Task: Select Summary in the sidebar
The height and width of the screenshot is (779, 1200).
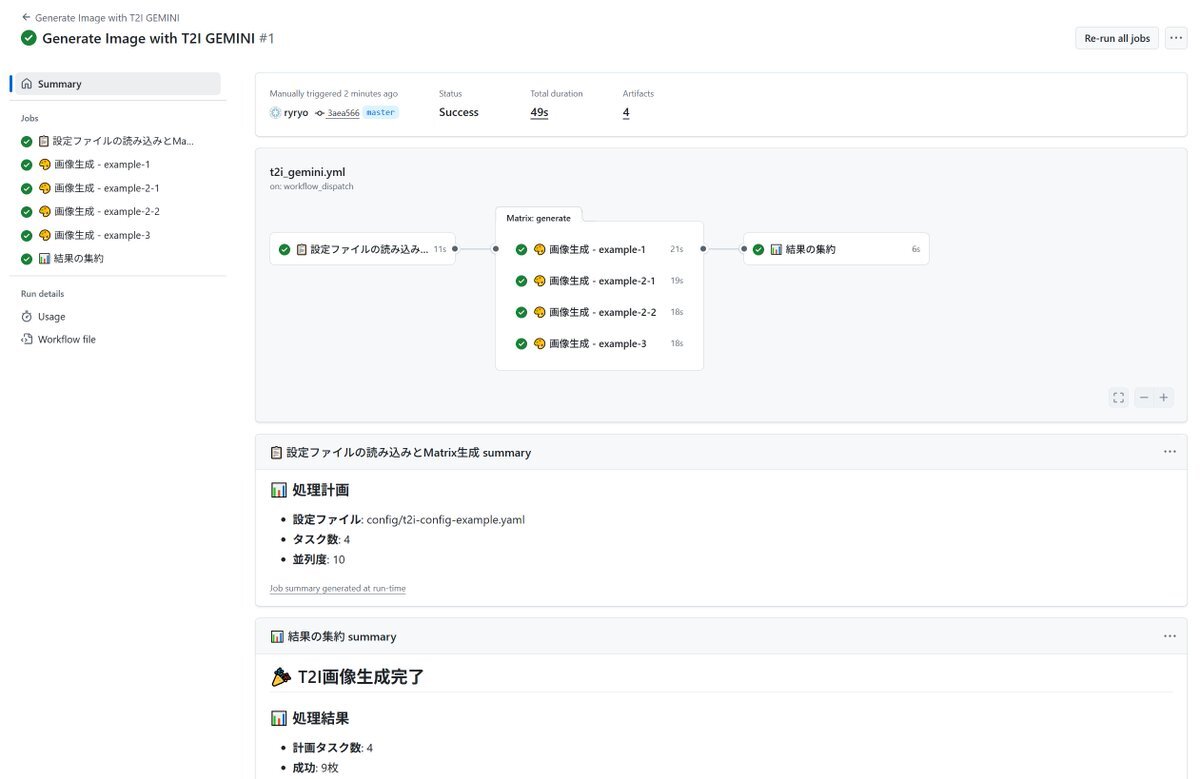Action: [115, 84]
